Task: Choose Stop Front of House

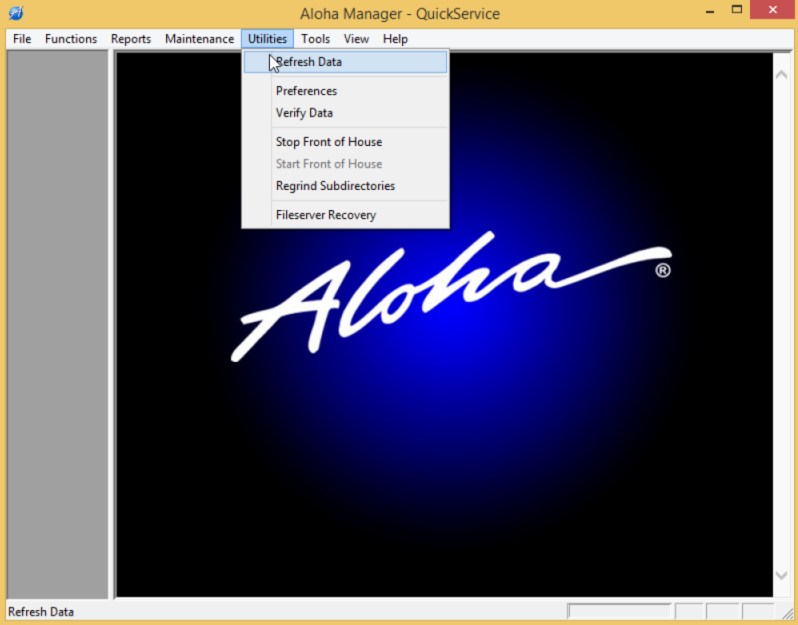Action: (x=346, y=142)
